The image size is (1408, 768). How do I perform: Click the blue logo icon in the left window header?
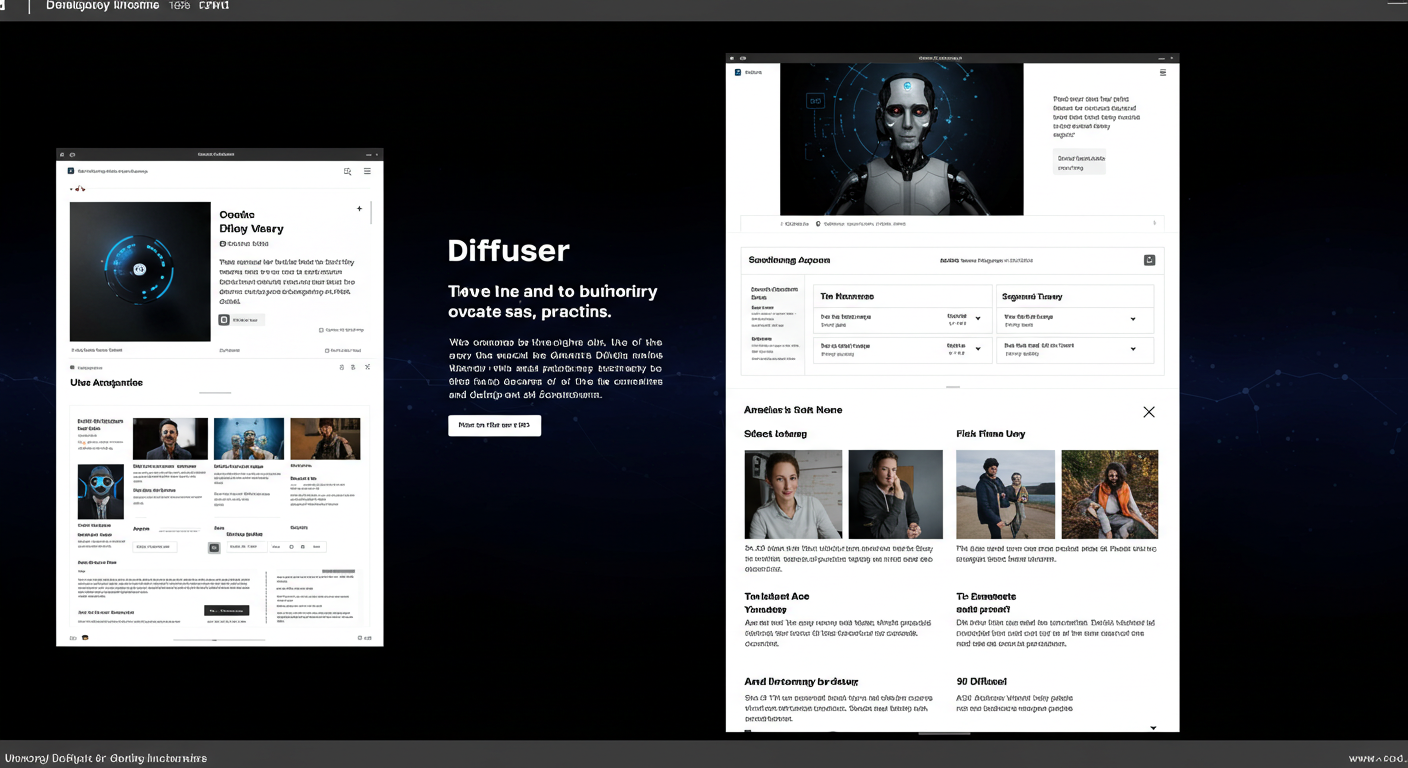tap(70, 171)
